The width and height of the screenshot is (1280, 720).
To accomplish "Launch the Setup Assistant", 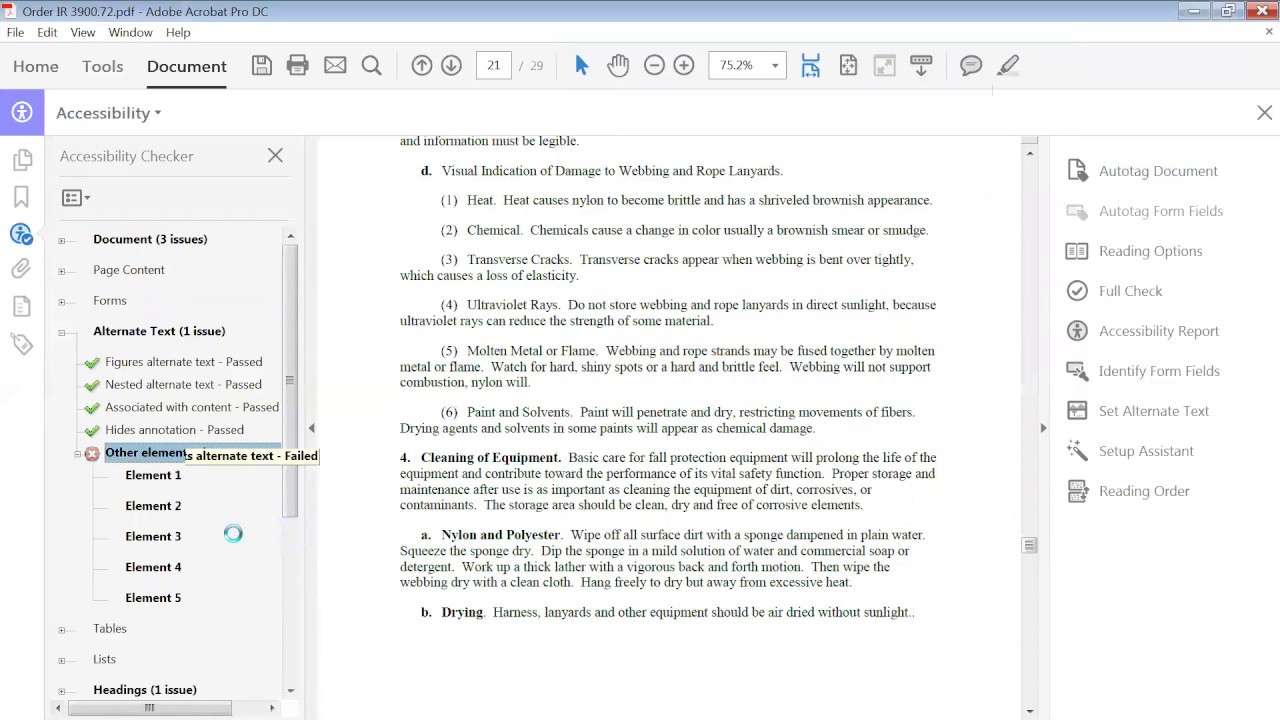I will pos(1130,451).
